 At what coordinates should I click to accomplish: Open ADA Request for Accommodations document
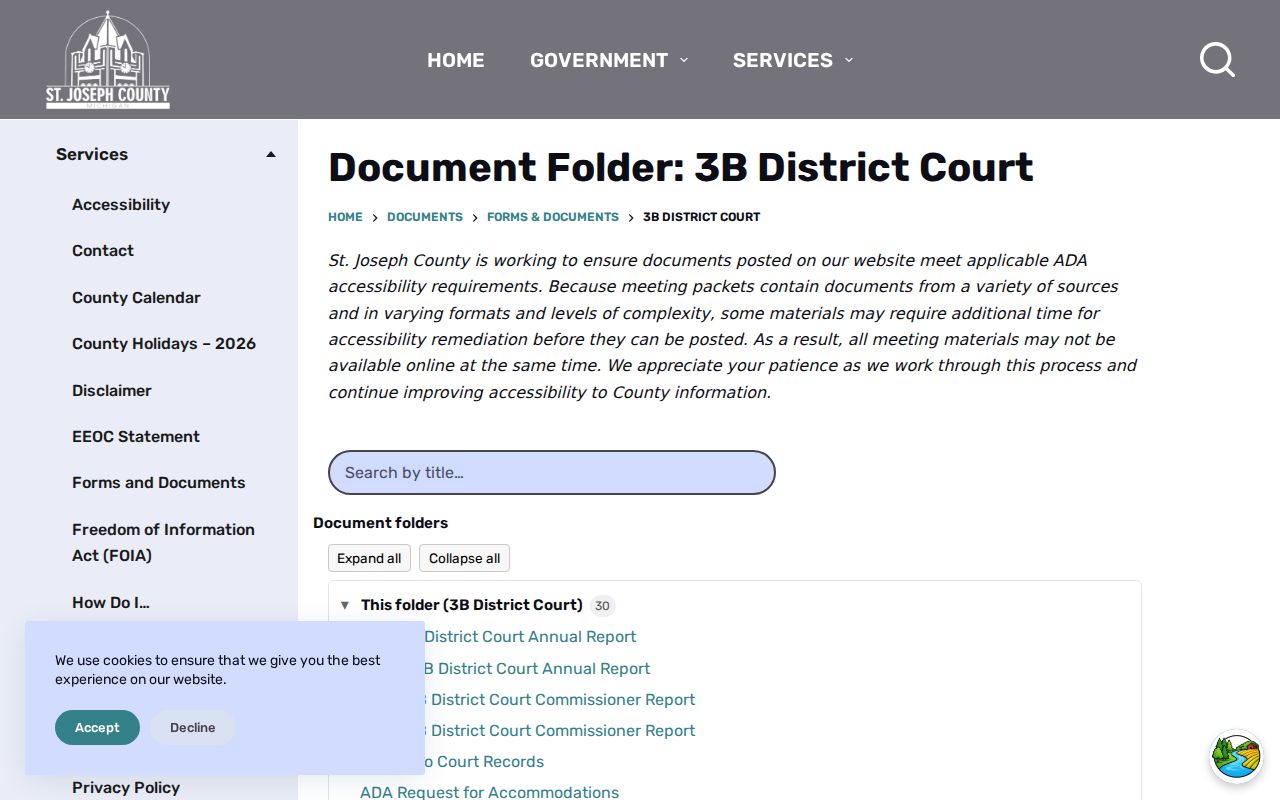(489, 791)
